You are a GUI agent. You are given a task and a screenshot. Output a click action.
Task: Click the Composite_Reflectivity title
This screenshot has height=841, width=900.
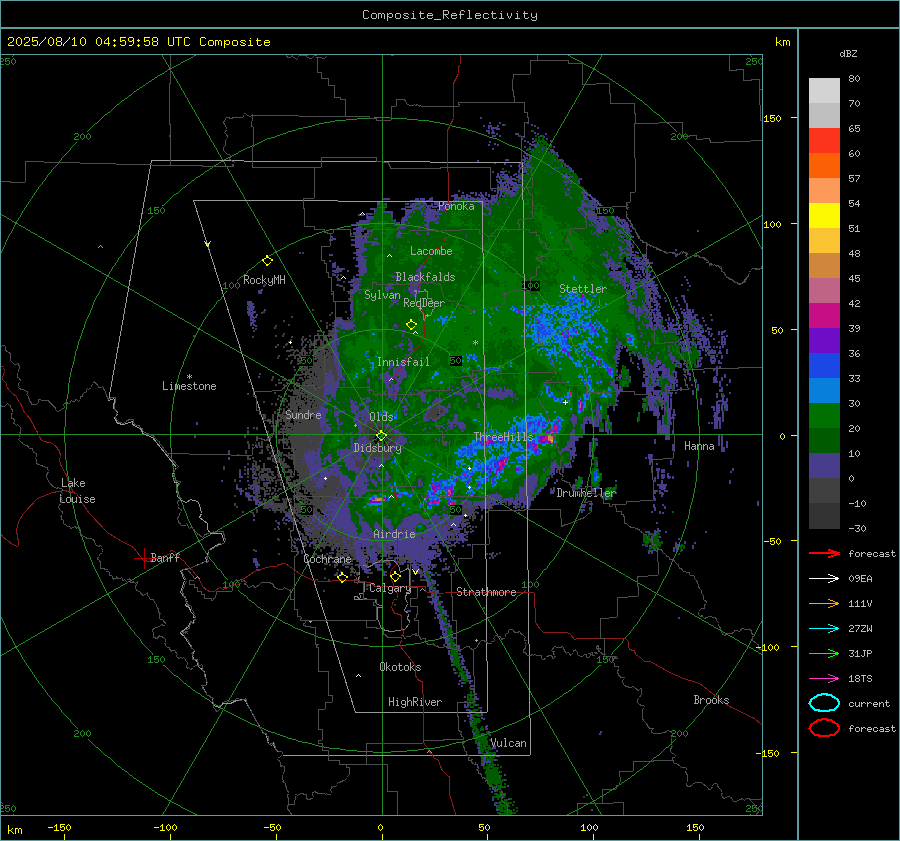449,15
